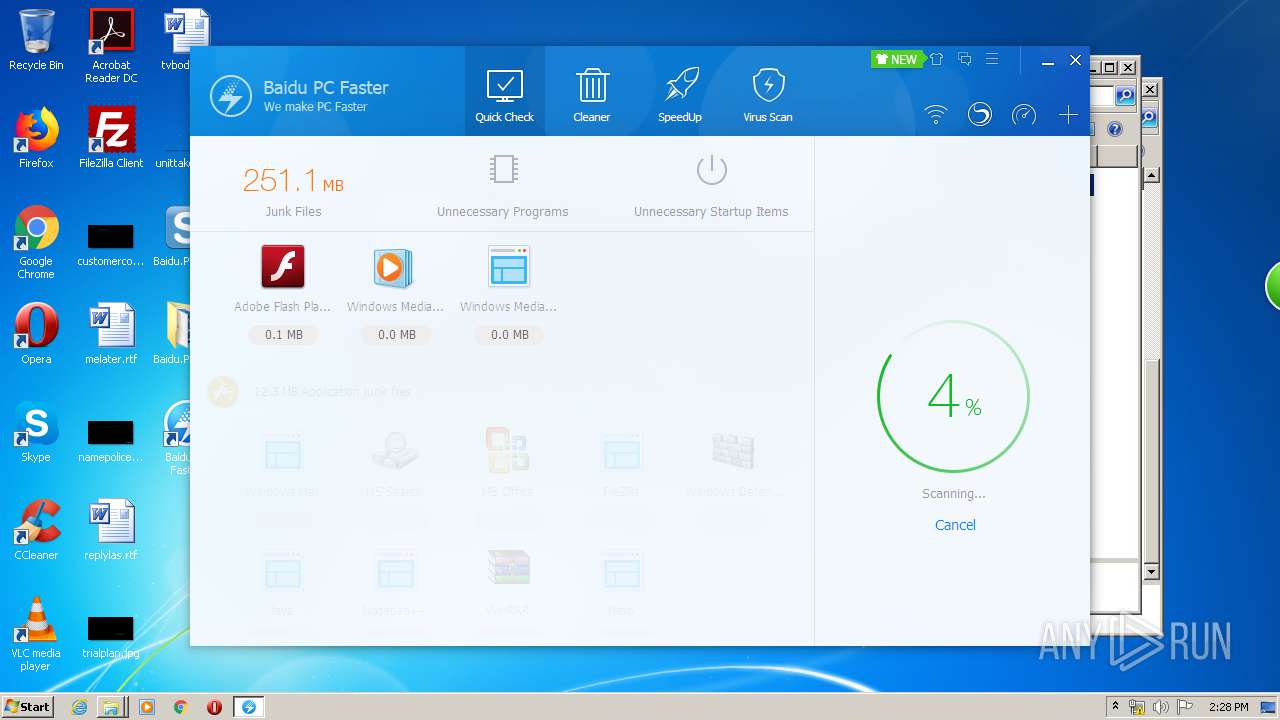1280x720 pixels.
Task: Open the customerco... file on desktop
Action: 111,245
